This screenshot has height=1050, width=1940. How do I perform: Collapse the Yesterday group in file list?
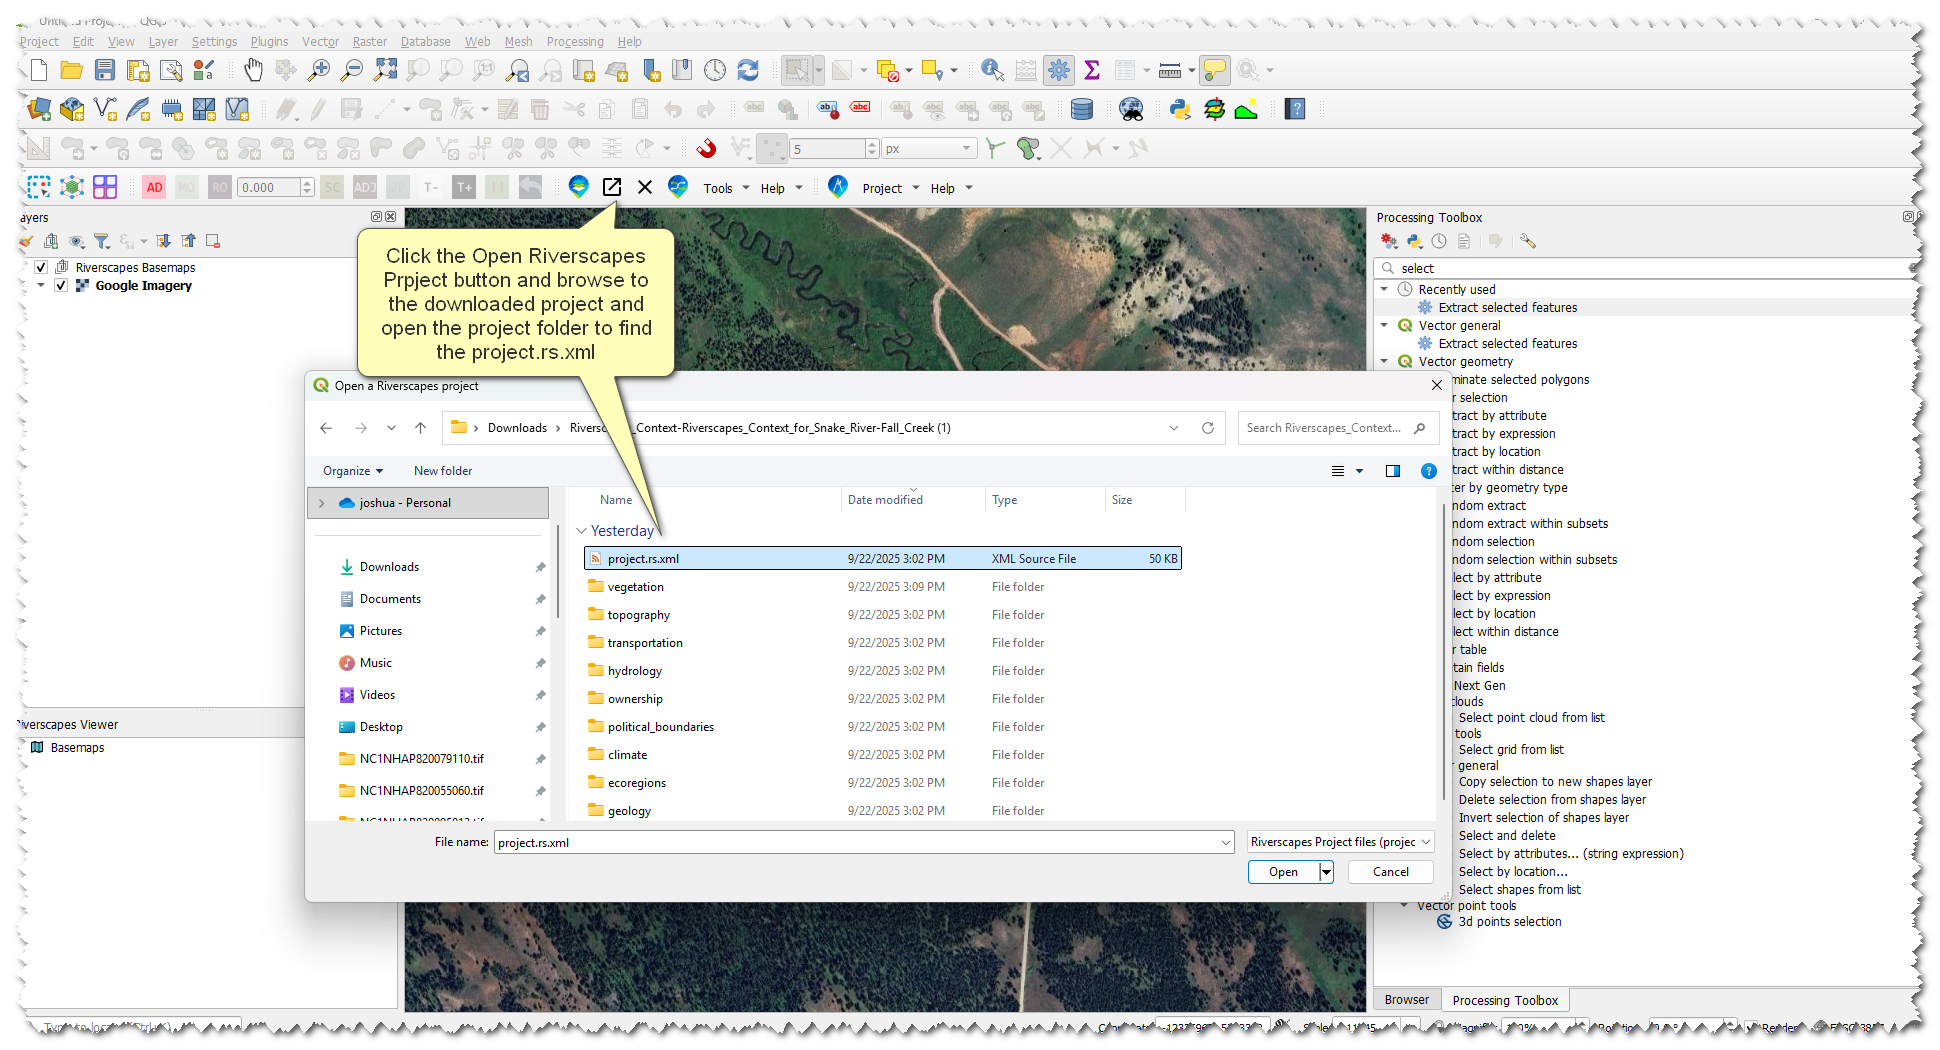(581, 531)
